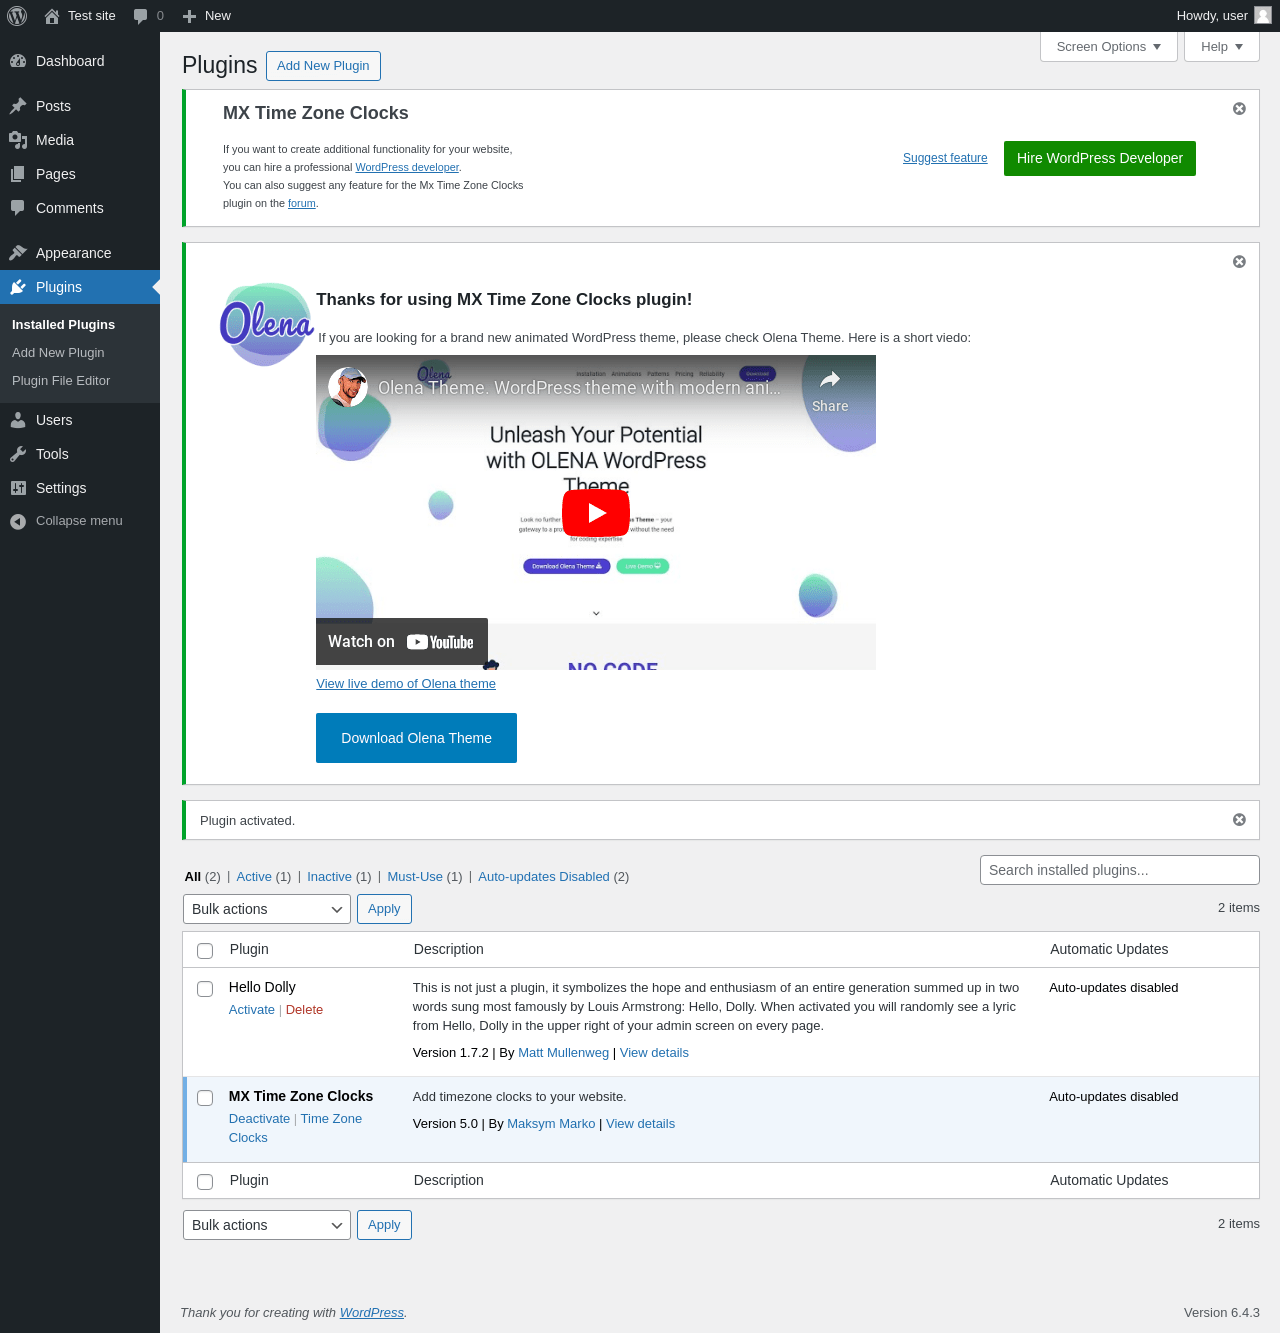Open the bottom Bulk actions dropdown

click(x=267, y=1225)
